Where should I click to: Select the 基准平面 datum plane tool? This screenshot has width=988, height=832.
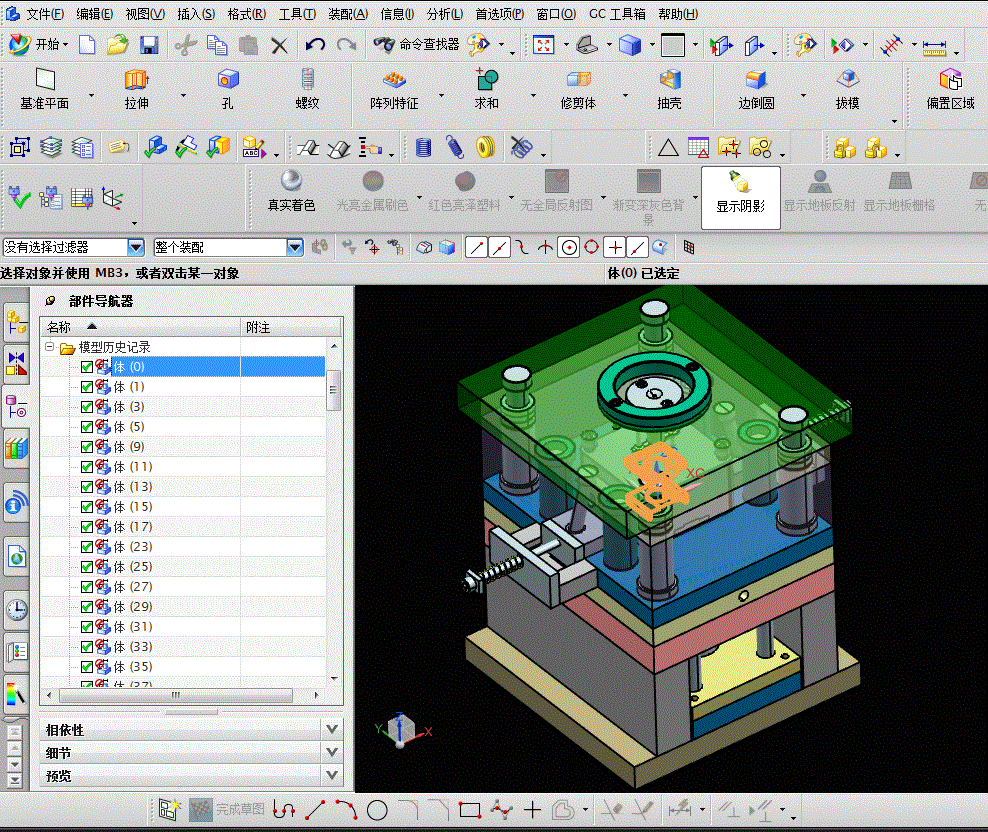[45, 90]
